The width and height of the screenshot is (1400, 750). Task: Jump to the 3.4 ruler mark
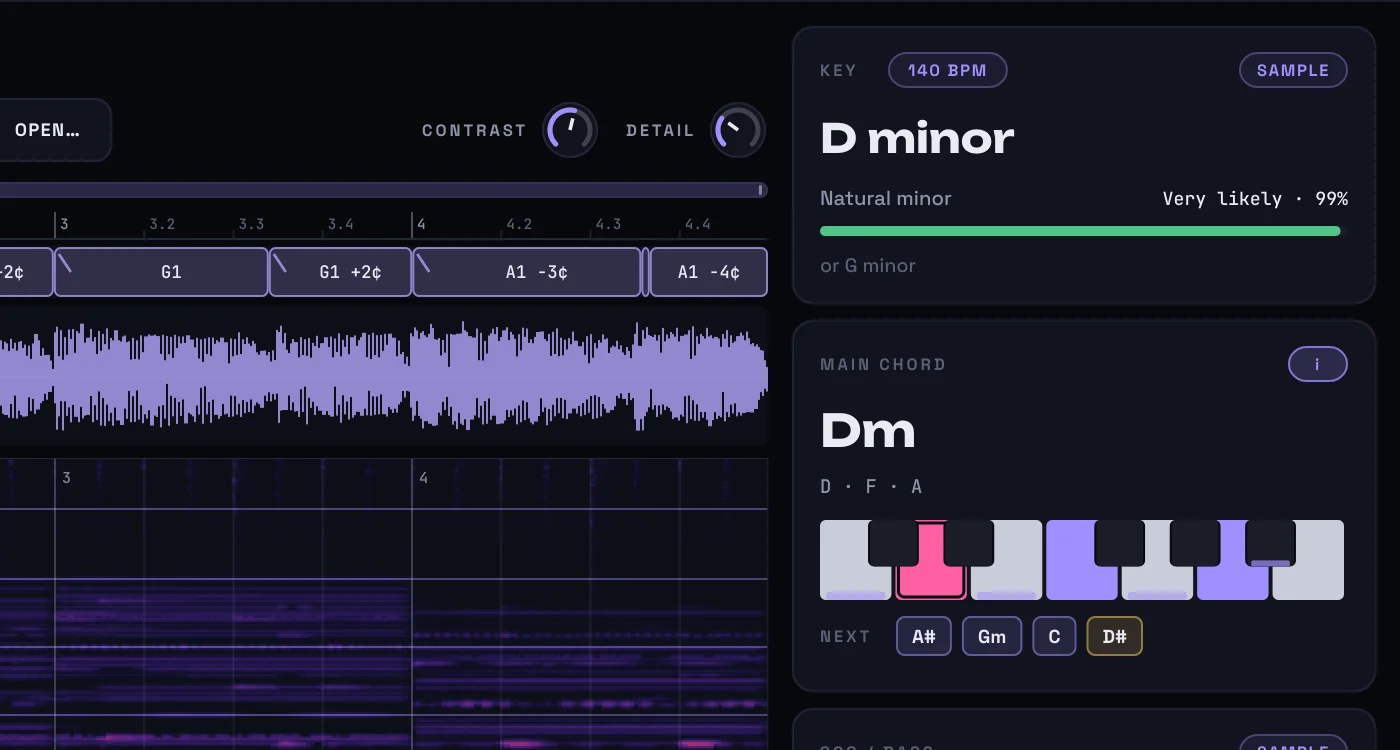coord(340,224)
